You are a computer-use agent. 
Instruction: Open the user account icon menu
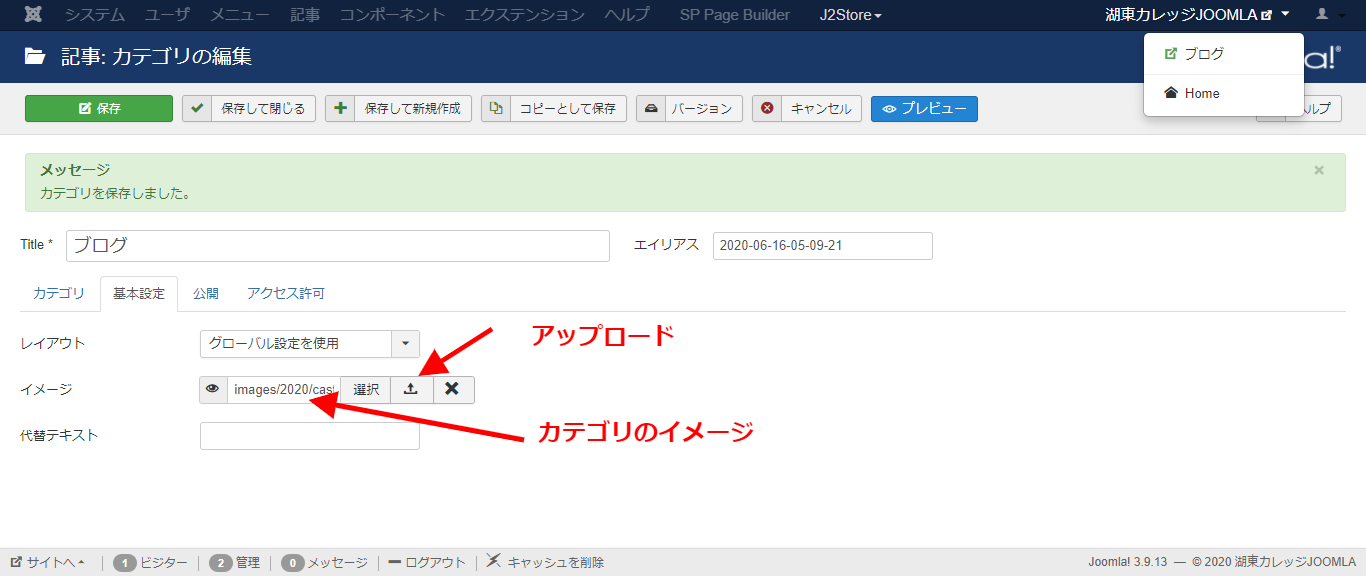pos(1329,15)
